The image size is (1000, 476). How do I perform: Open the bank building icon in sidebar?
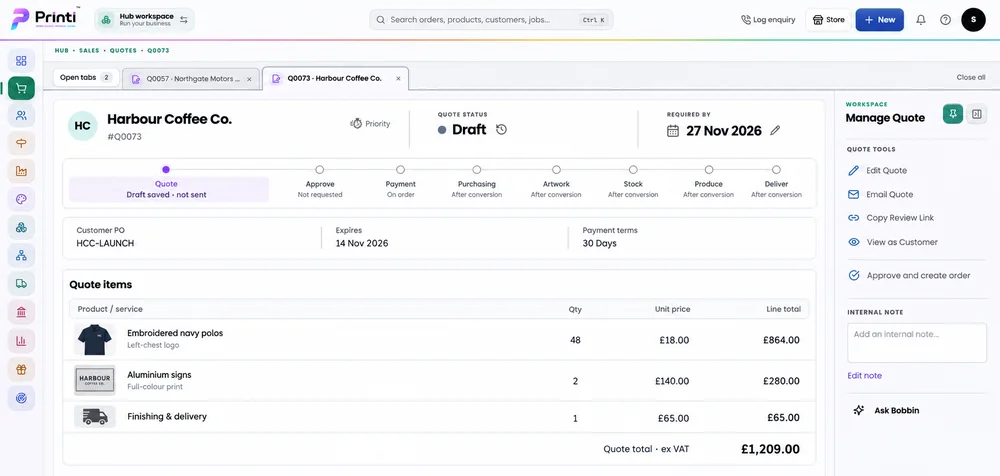21,312
